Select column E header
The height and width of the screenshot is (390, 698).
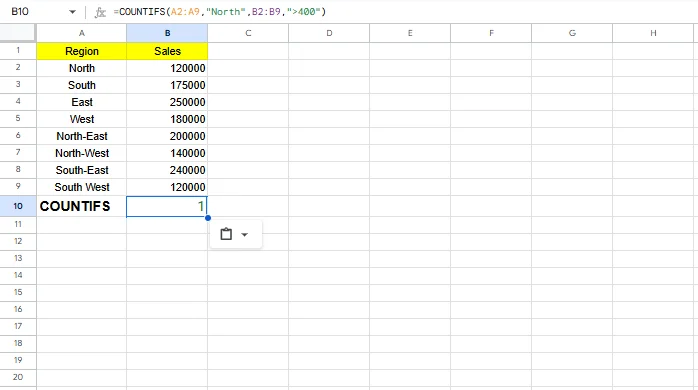[x=410, y=33]
